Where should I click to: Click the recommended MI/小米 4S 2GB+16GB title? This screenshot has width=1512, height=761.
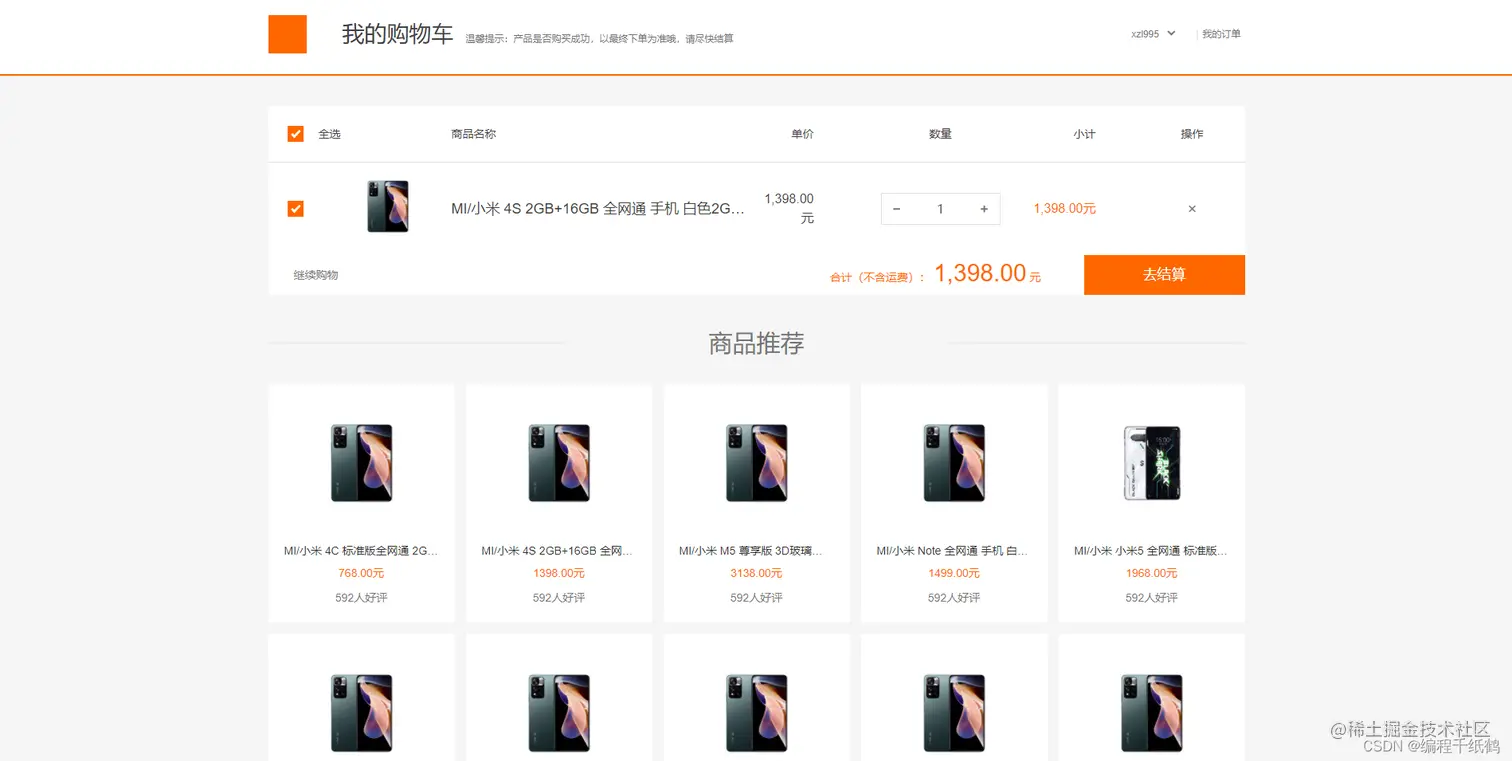coord(559,551)
